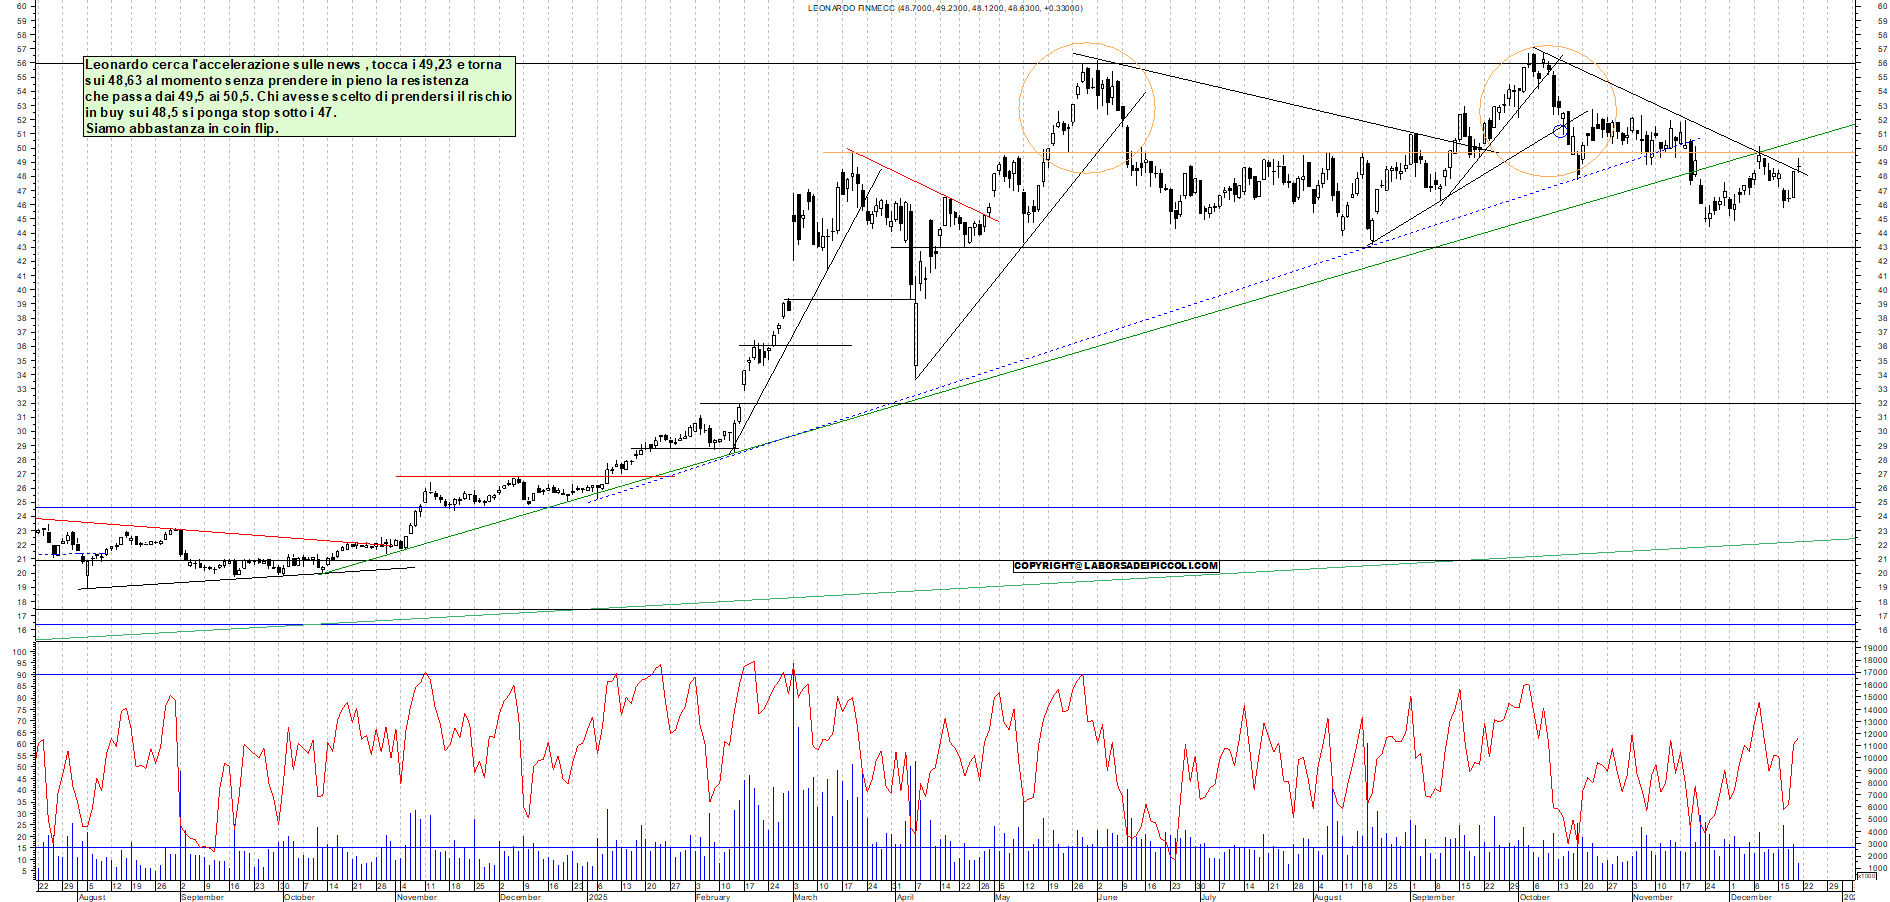
Task: Click the 2025 year label on time axis
Action: pos(598,897)
